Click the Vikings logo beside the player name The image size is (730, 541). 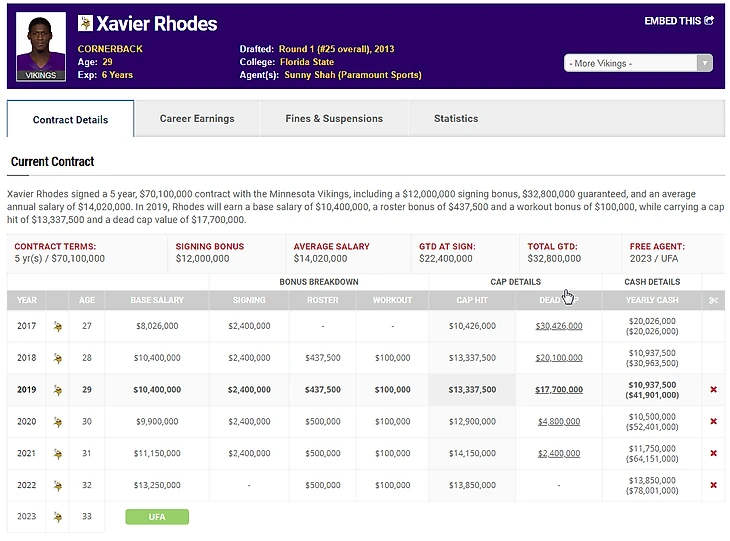(85, 23)
